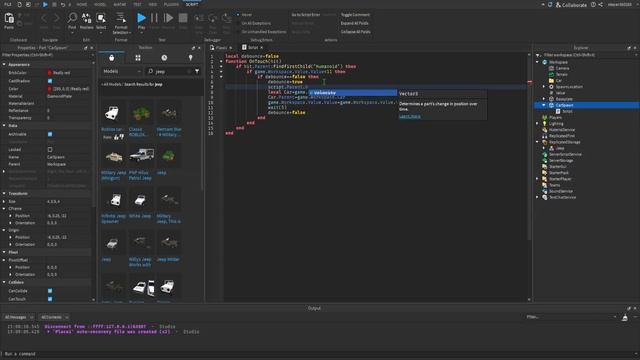
Task: Click the Toolbox search filter icon
Action: tap(197, 71)
